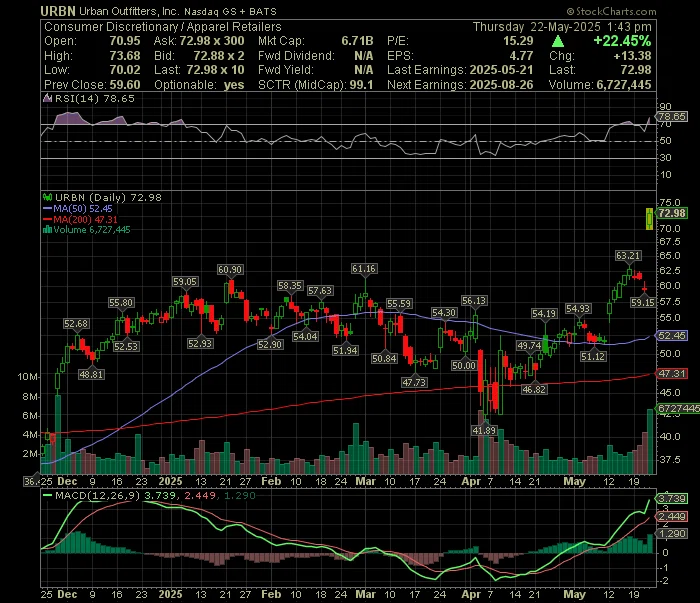Viewport: 700px width, 603px height.
Task: Click the 47.73 March low label
Action: pos(414,382)
